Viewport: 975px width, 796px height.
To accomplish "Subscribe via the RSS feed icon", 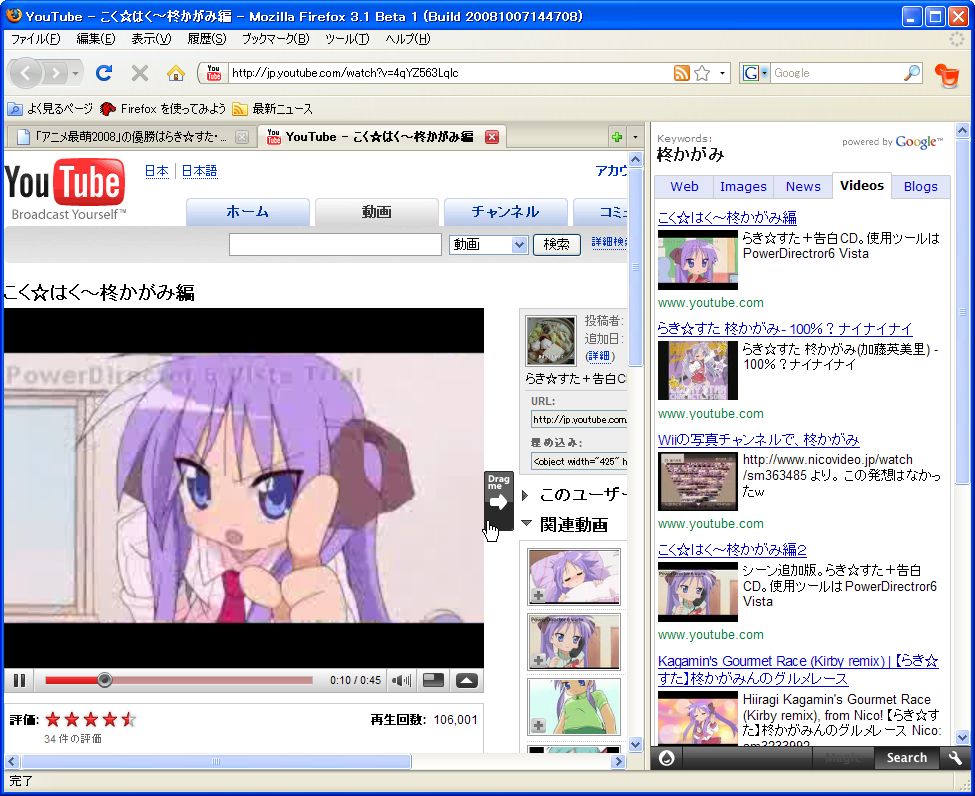I will [x=682, y=73].
